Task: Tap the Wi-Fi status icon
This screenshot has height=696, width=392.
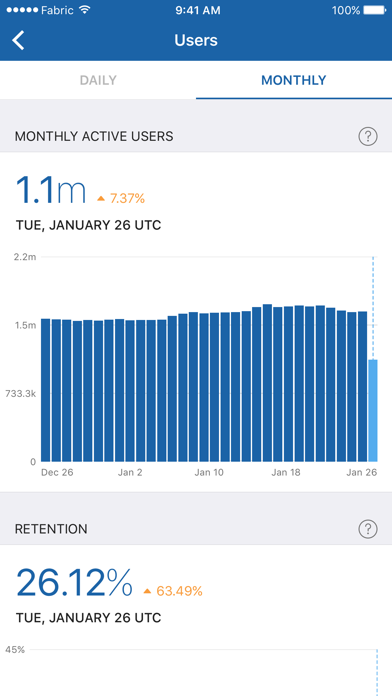Action: 84,10
